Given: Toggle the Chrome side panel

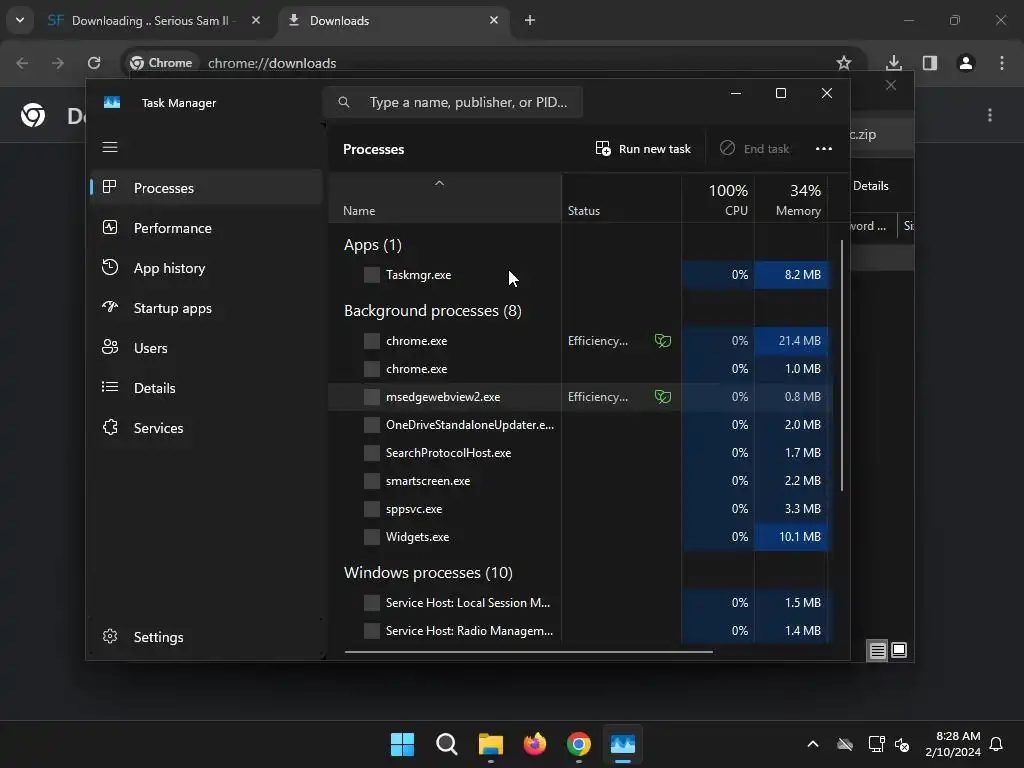Looking at the screenshot, I should (930, 63).
